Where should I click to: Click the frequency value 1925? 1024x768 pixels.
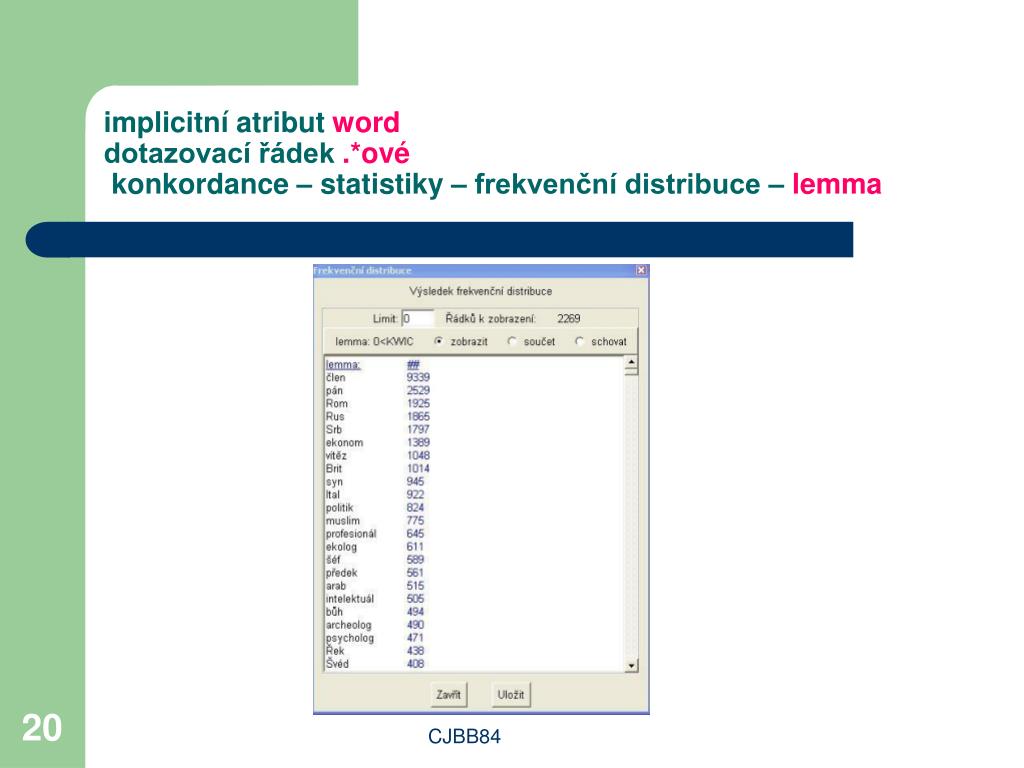click(x=418, y=404)
